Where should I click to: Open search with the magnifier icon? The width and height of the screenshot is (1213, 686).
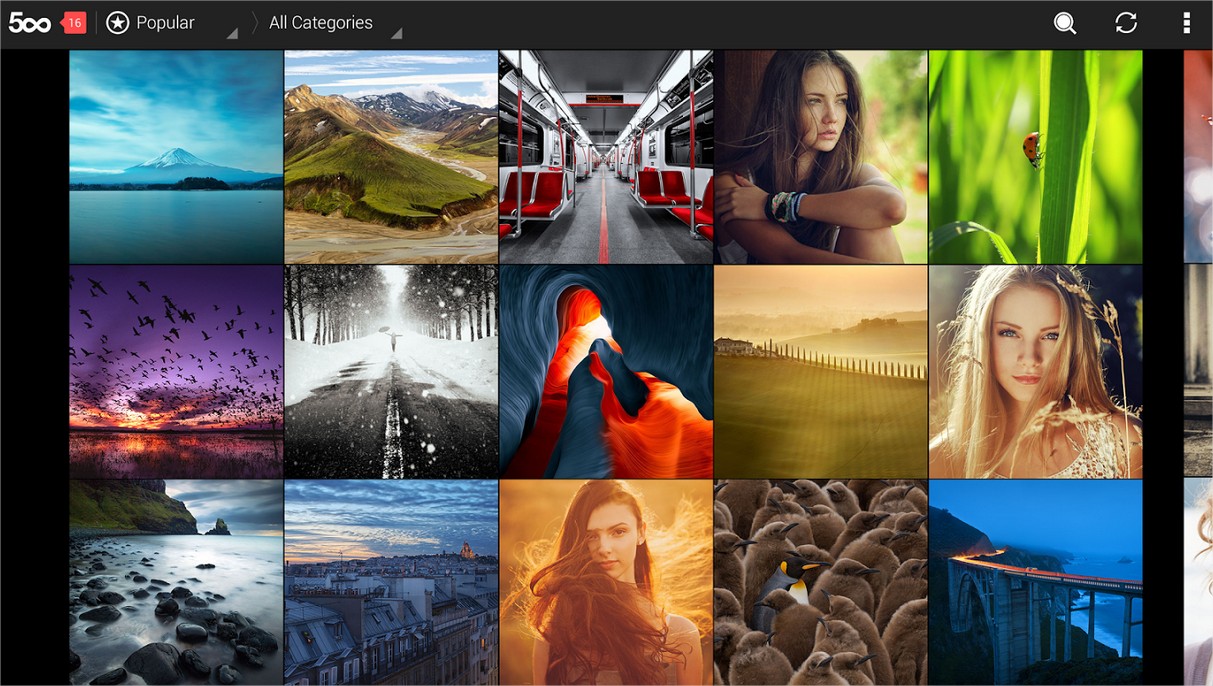1065,23
